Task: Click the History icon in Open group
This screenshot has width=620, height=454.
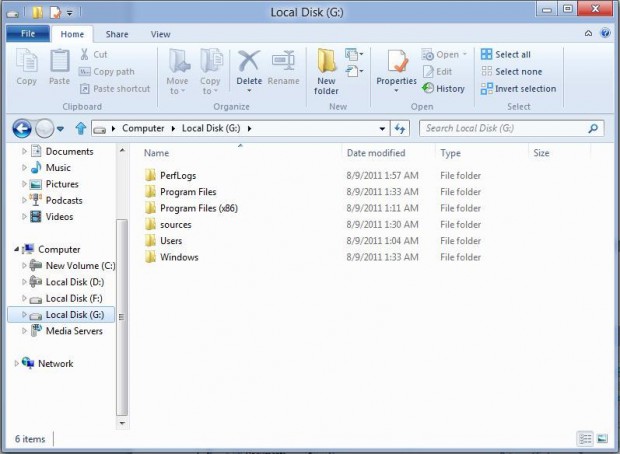Action: tap(443, 88)
